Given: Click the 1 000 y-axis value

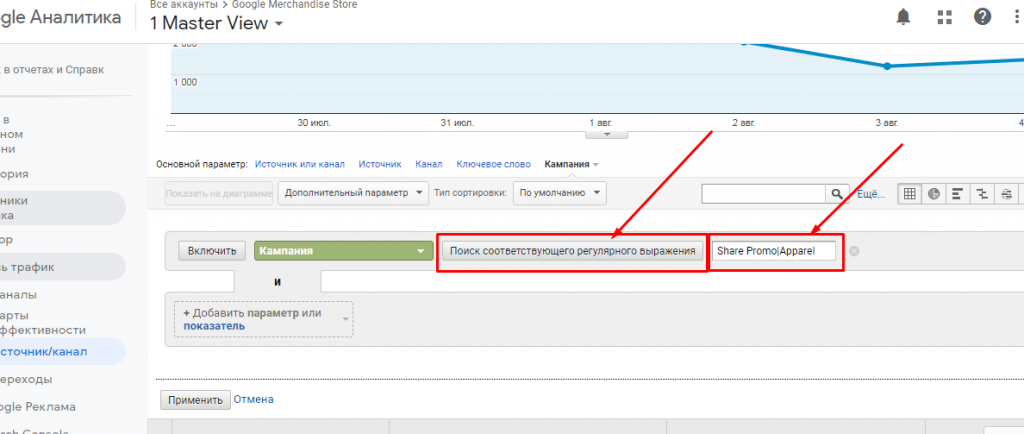Looking at the screenshot, I should click(x=185, y=82).
